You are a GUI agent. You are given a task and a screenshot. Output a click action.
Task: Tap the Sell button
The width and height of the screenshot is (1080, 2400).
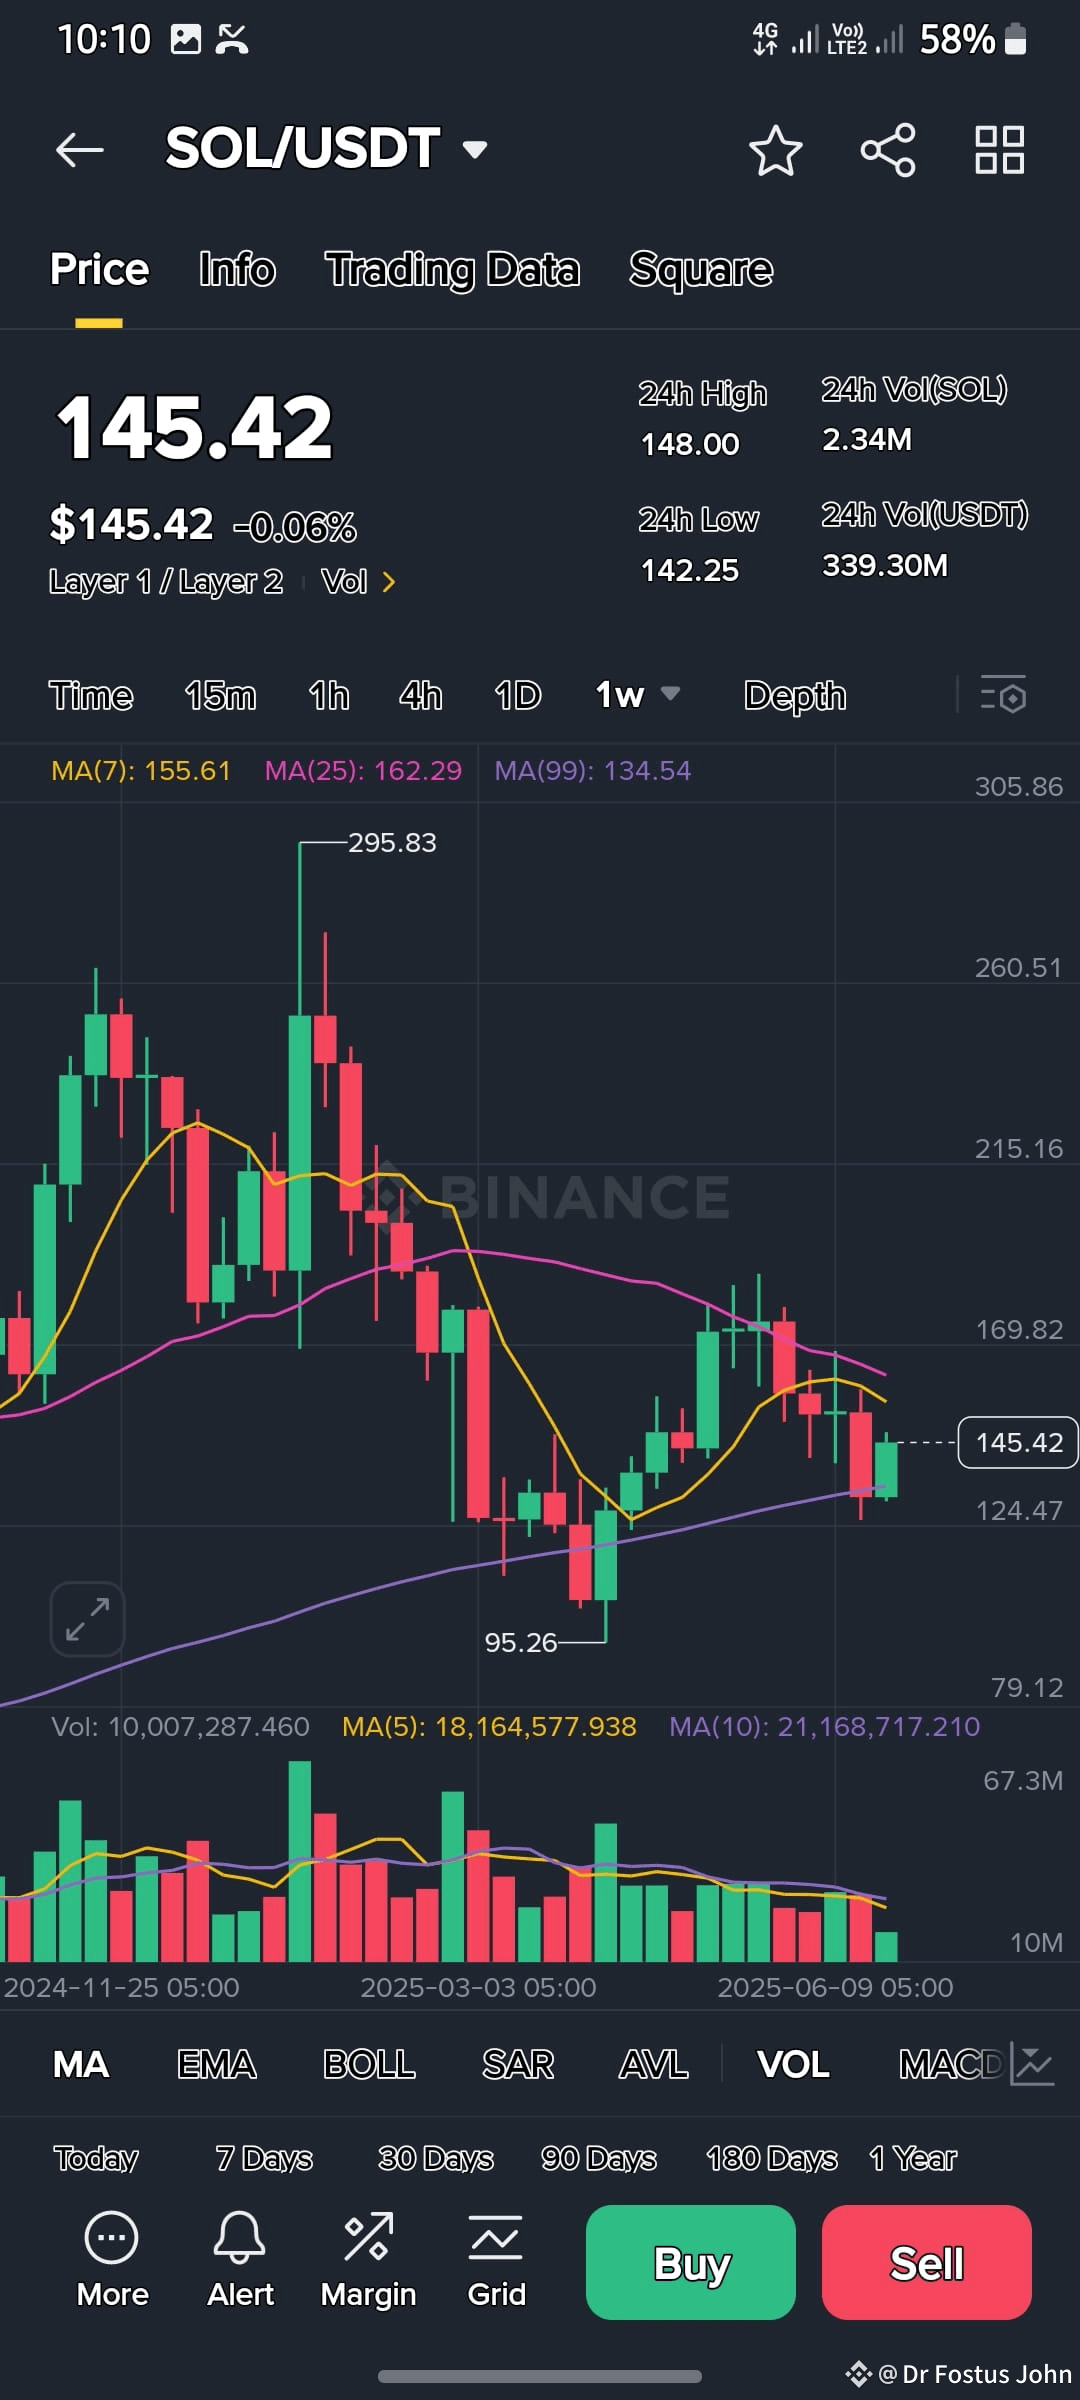click(x=927, y=2262)
